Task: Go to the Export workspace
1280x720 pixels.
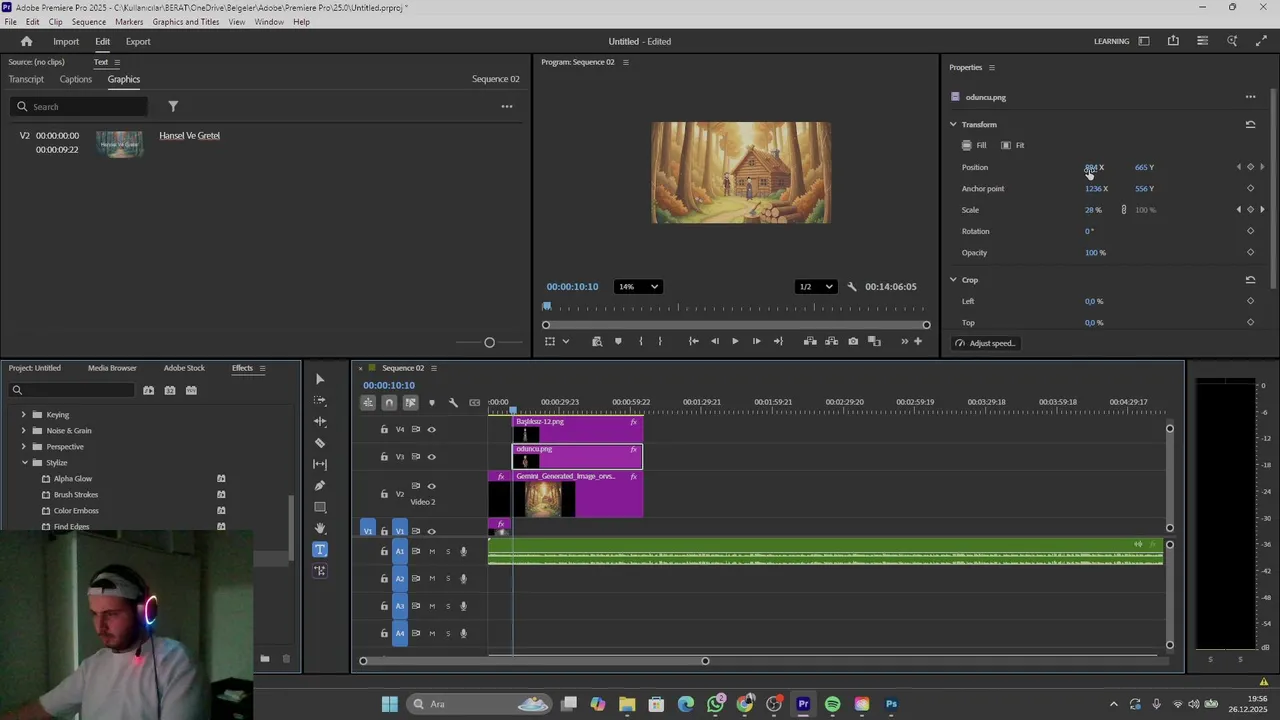Action: tap(138, 42)
